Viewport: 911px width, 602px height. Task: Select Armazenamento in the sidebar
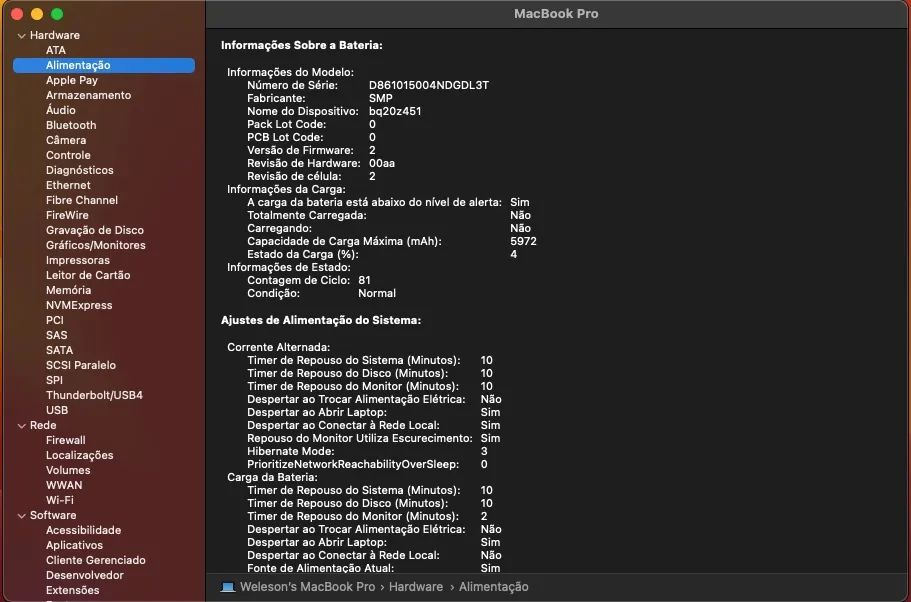point(88,95)
